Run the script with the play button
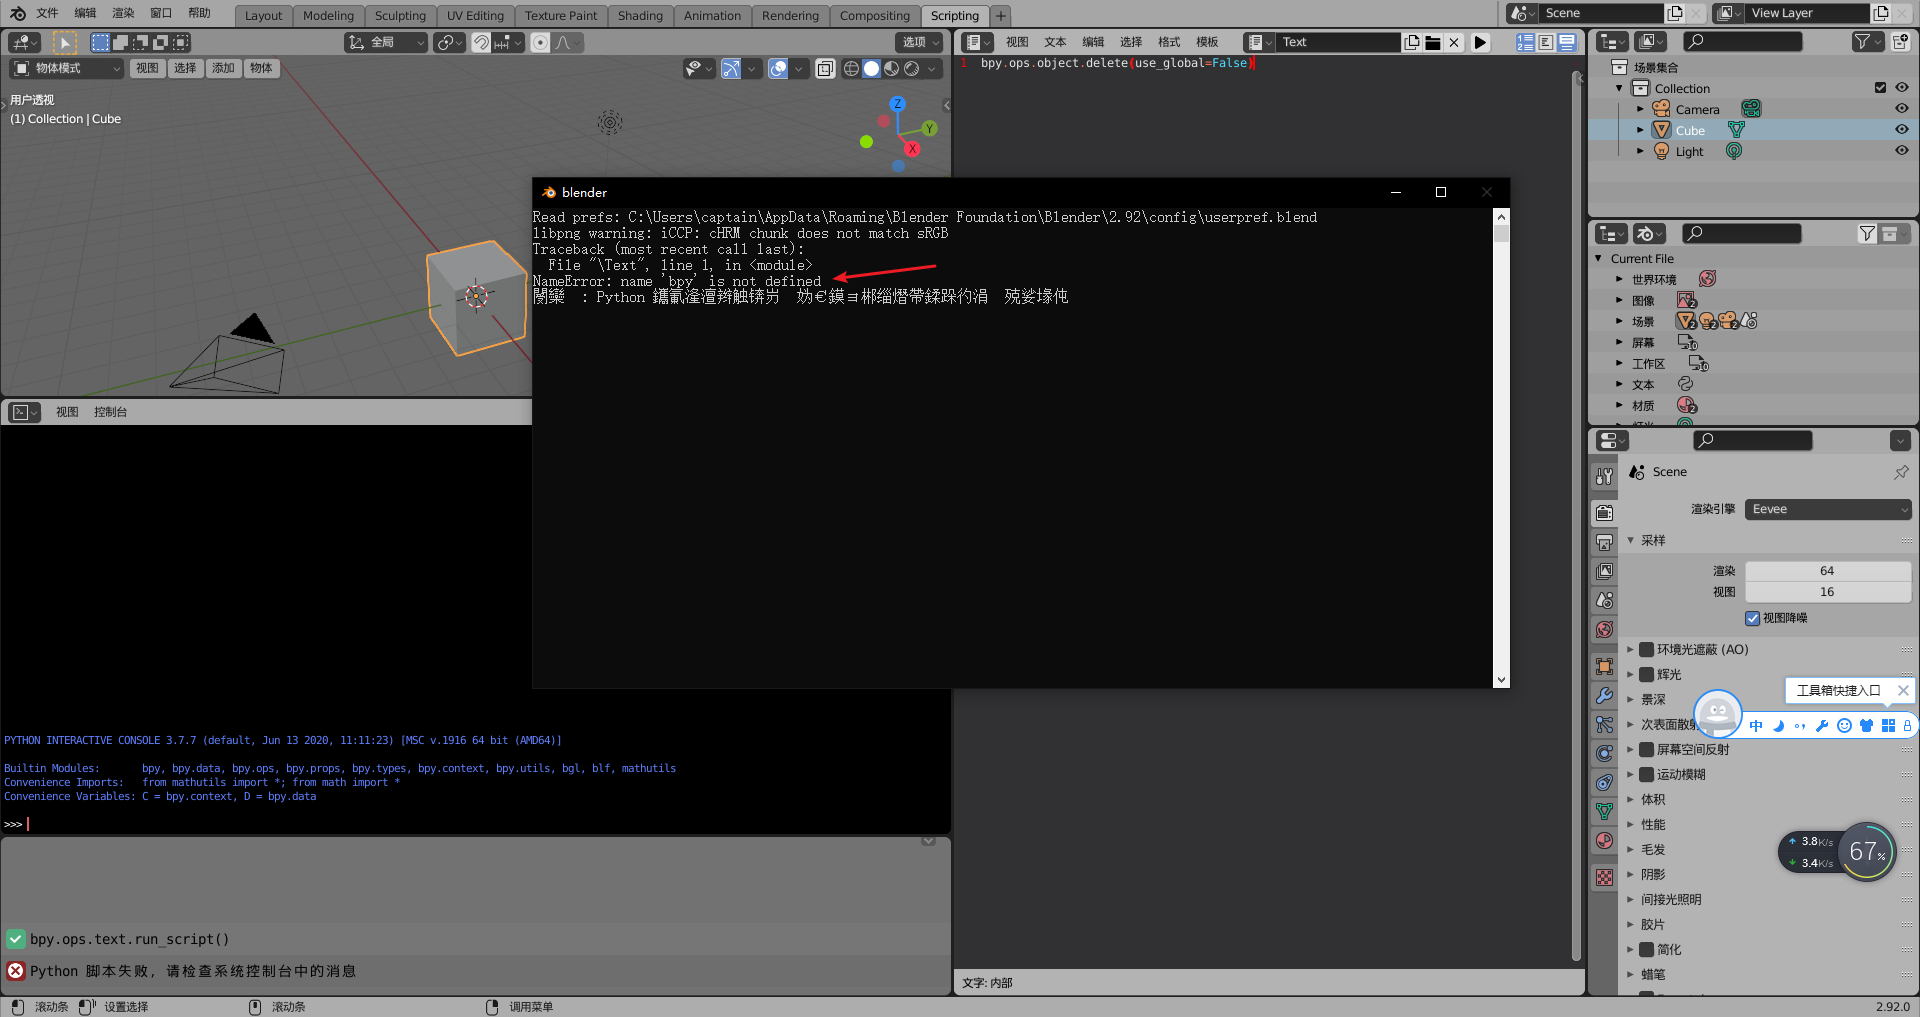Image resolution: width=1920 pixels, height=1017 pixels. click(x=1481, y=42)
